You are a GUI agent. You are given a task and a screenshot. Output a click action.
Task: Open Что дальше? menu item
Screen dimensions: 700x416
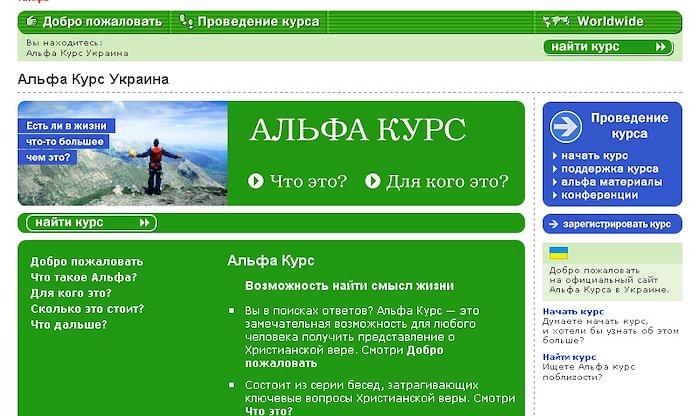69,324
